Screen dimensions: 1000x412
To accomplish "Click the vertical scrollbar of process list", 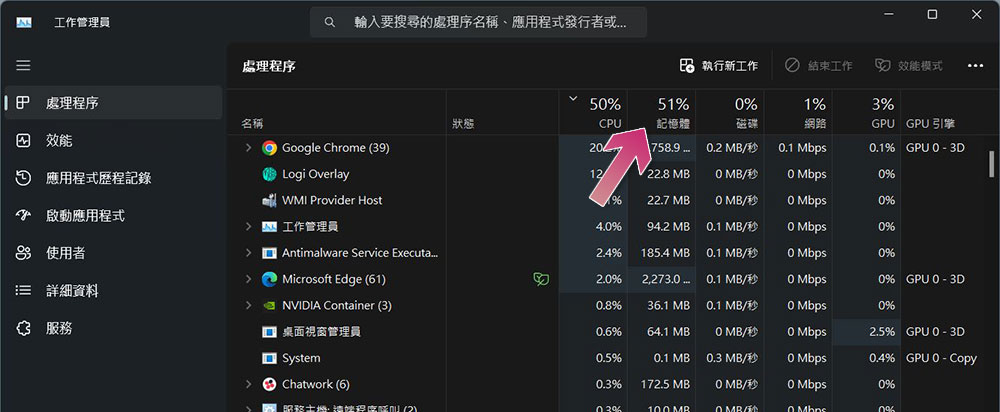I will pyautogui.click(x=992, y=163).
